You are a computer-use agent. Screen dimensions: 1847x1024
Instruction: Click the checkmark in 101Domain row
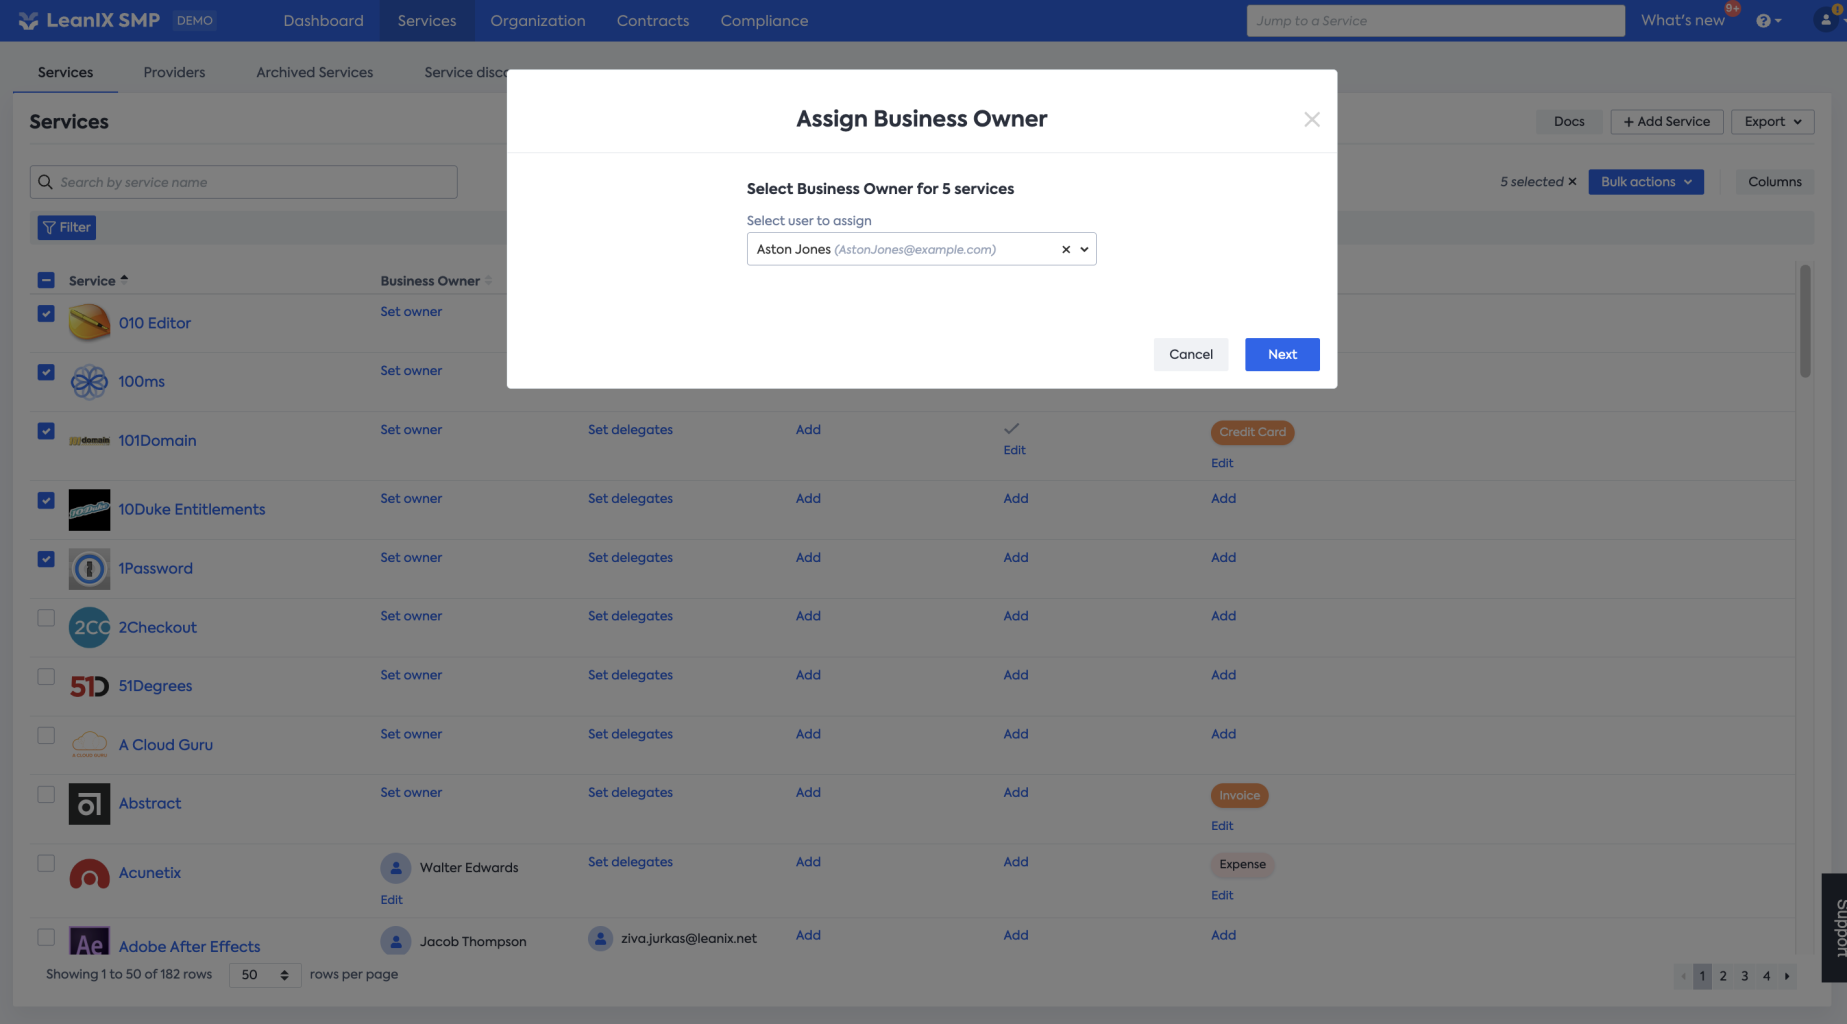[1012, 428]
